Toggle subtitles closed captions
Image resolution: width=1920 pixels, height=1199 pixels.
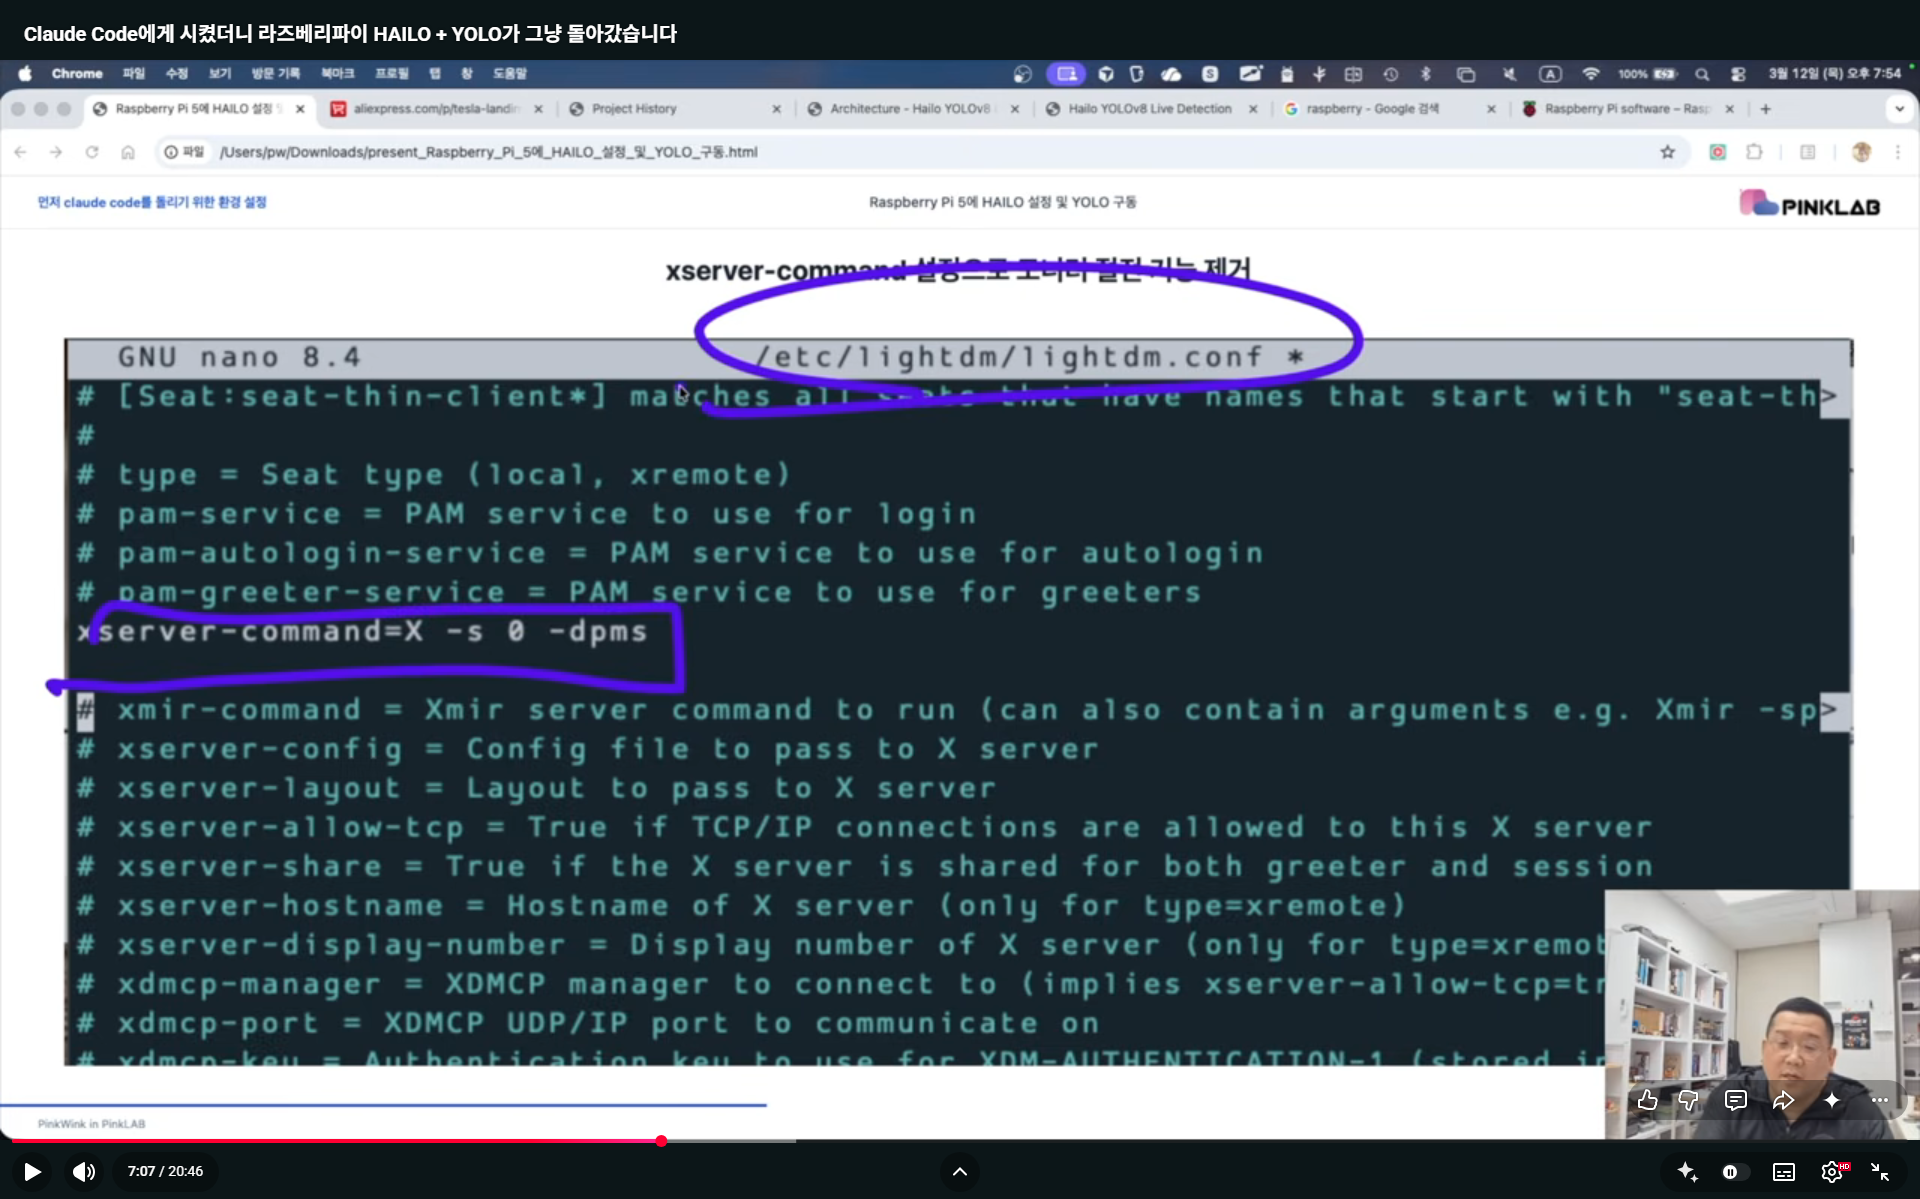point(1784,1172)
